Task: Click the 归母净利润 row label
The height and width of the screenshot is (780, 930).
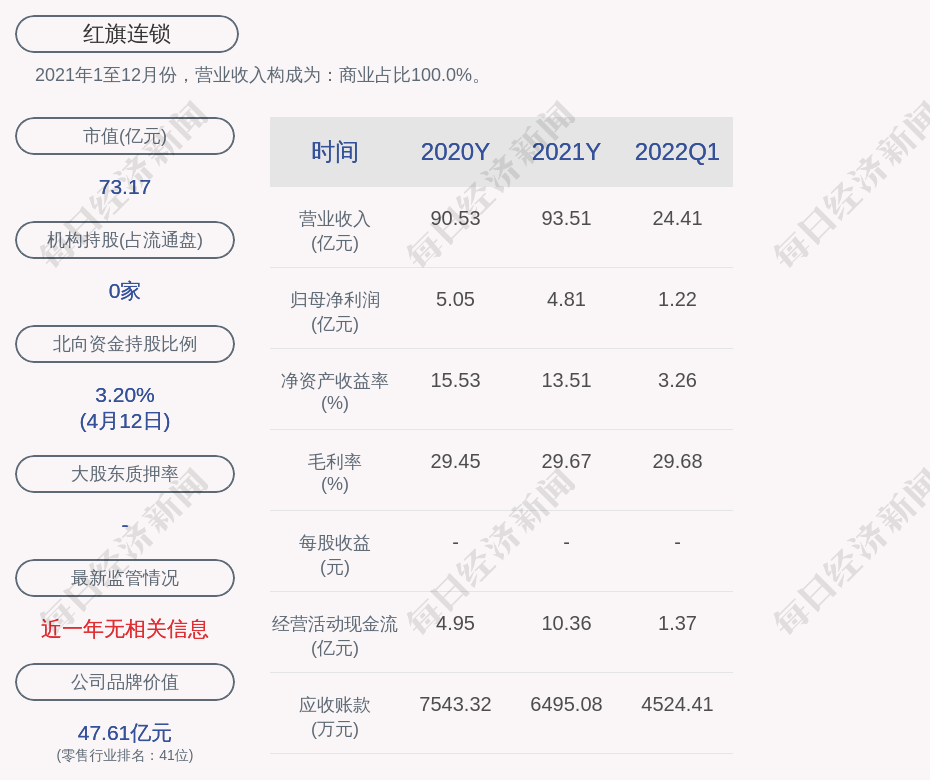Action: click(x=335, y=312)
